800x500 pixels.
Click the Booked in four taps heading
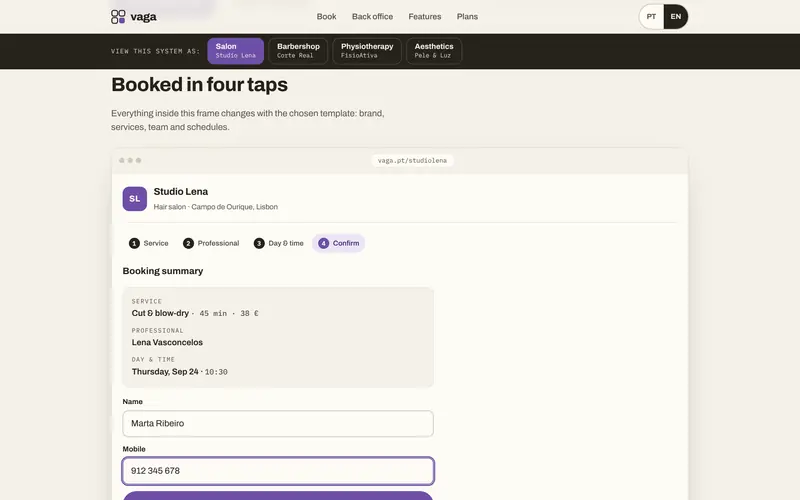199,85
